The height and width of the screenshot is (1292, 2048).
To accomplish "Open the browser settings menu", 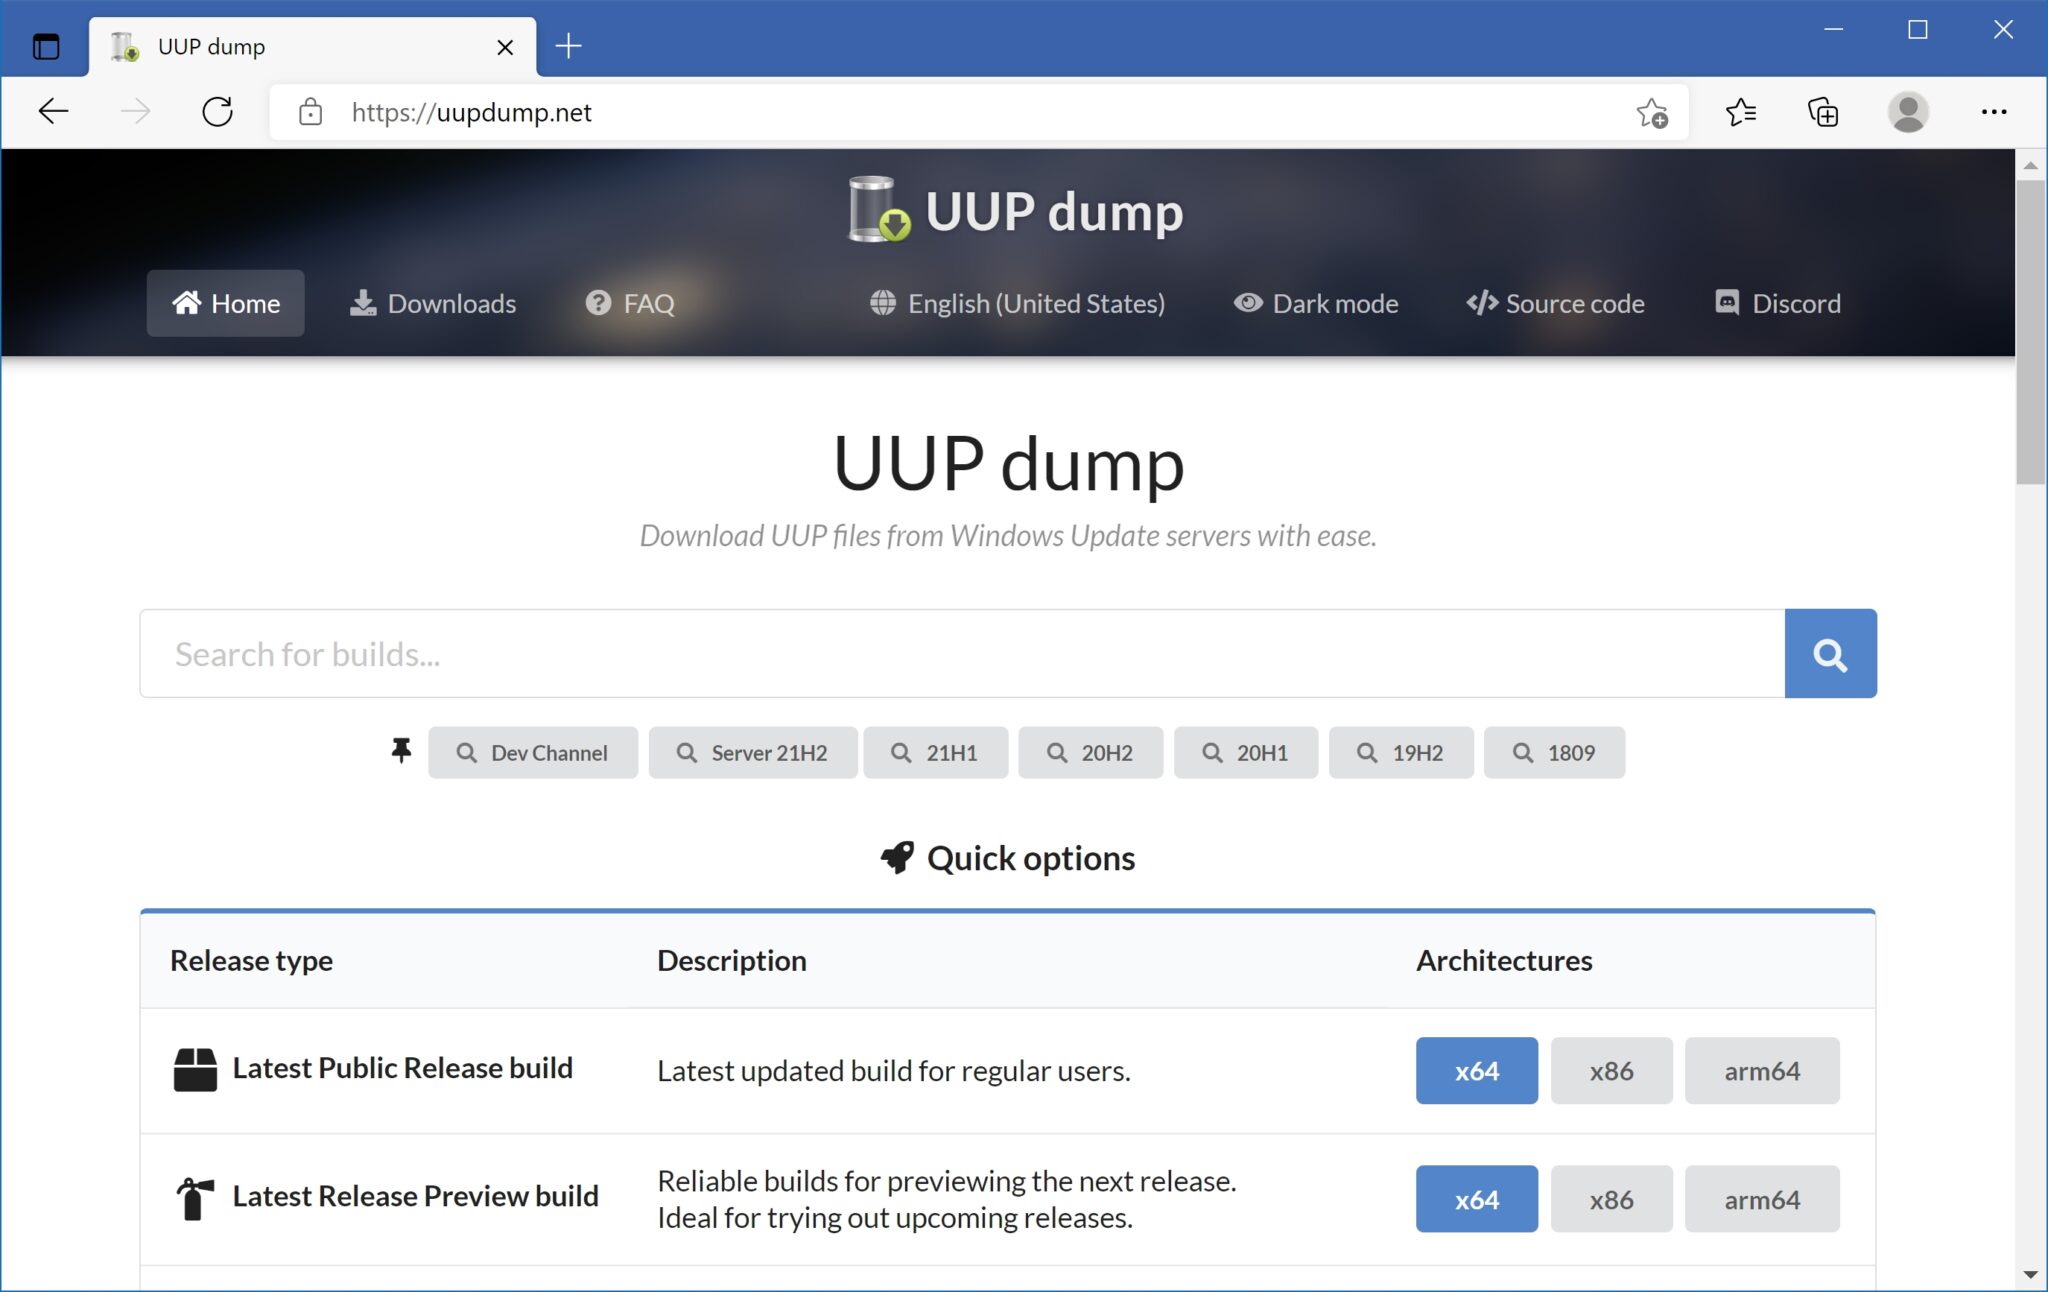I will (x=1994, y=111).
